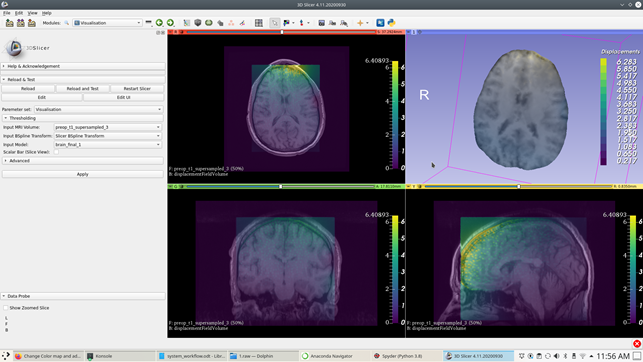Click the Edit button under Reload

(42, 98)
